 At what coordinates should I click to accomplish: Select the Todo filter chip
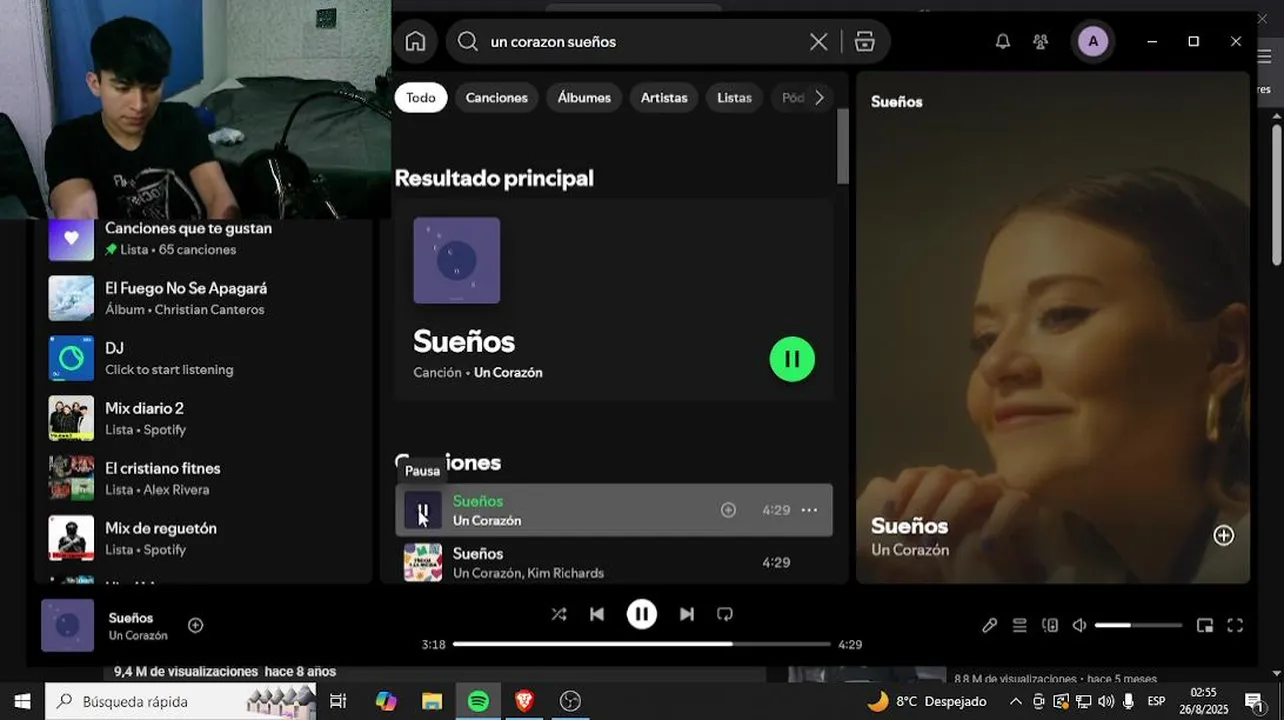(421, 97)
